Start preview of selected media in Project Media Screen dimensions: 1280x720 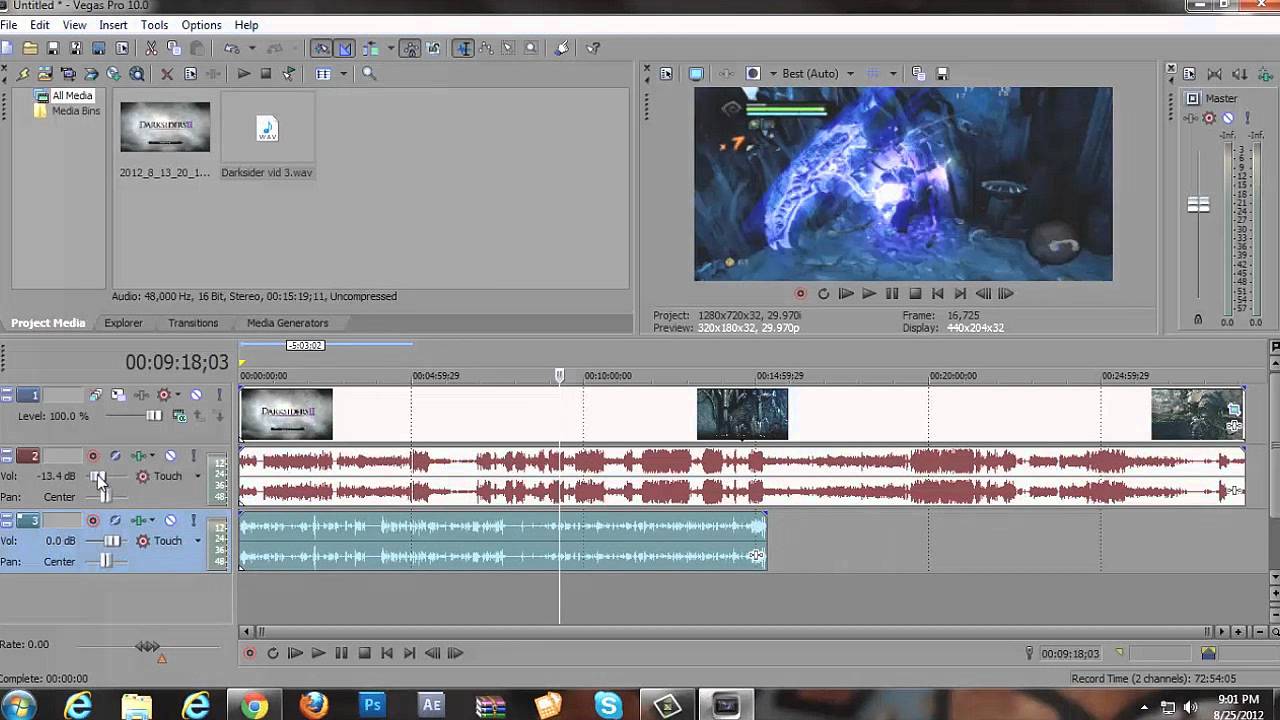(x=243, y=74)
